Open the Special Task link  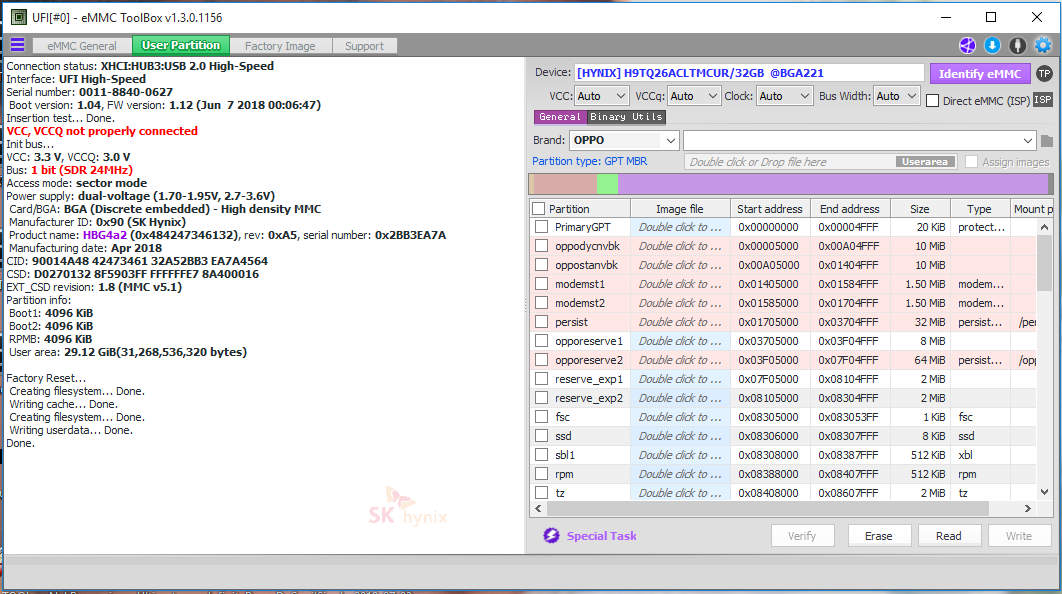click(x=601, y=536)
